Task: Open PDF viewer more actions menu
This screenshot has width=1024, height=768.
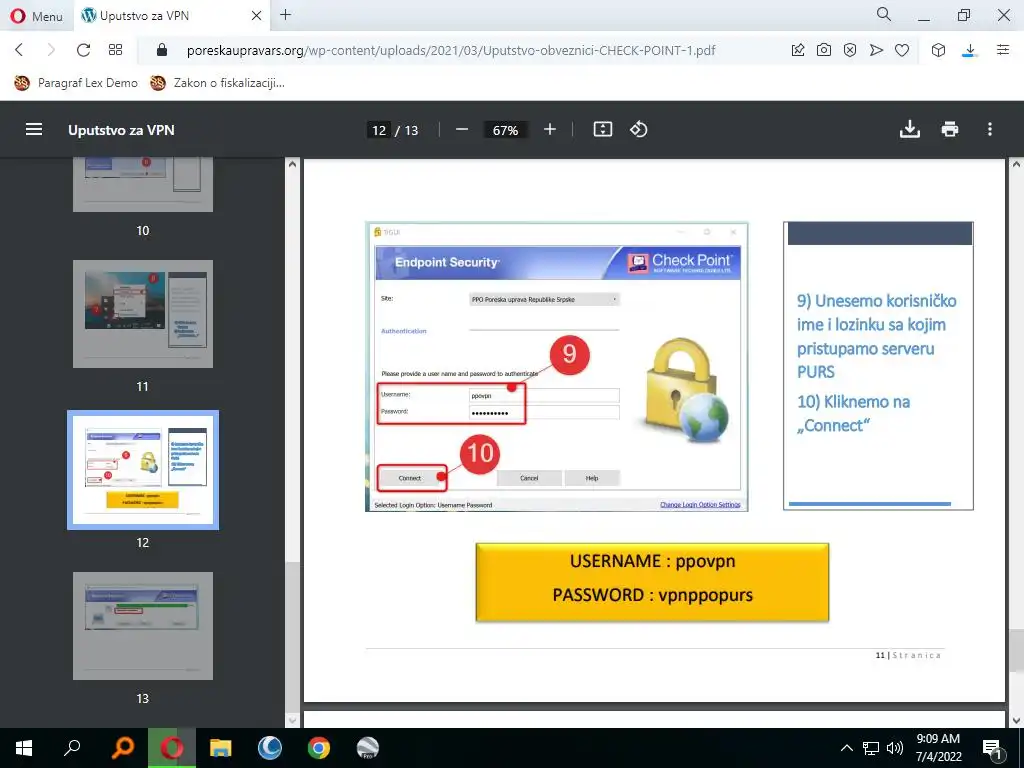Action: 989,129
